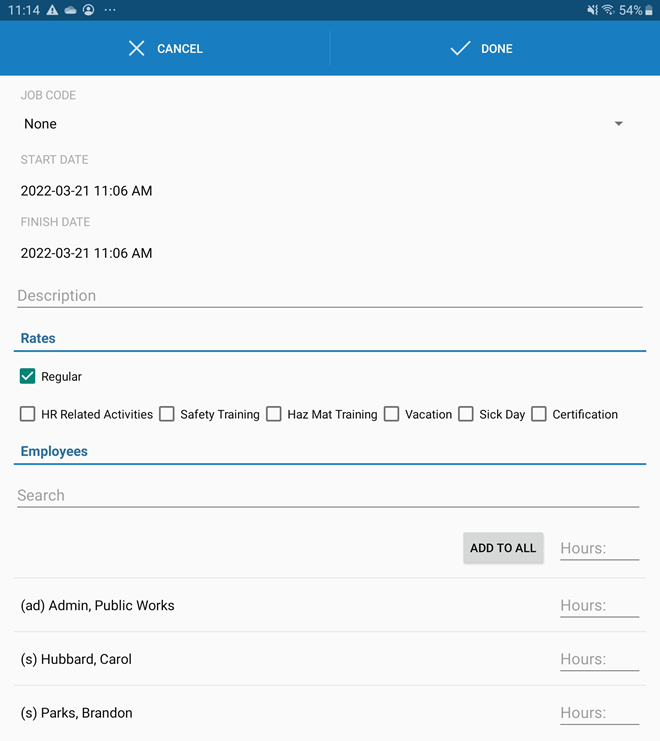Viewport: 660px width, 741px height.
Task: Enable the HR Related Activities checkbox
Action: point(28,414)
